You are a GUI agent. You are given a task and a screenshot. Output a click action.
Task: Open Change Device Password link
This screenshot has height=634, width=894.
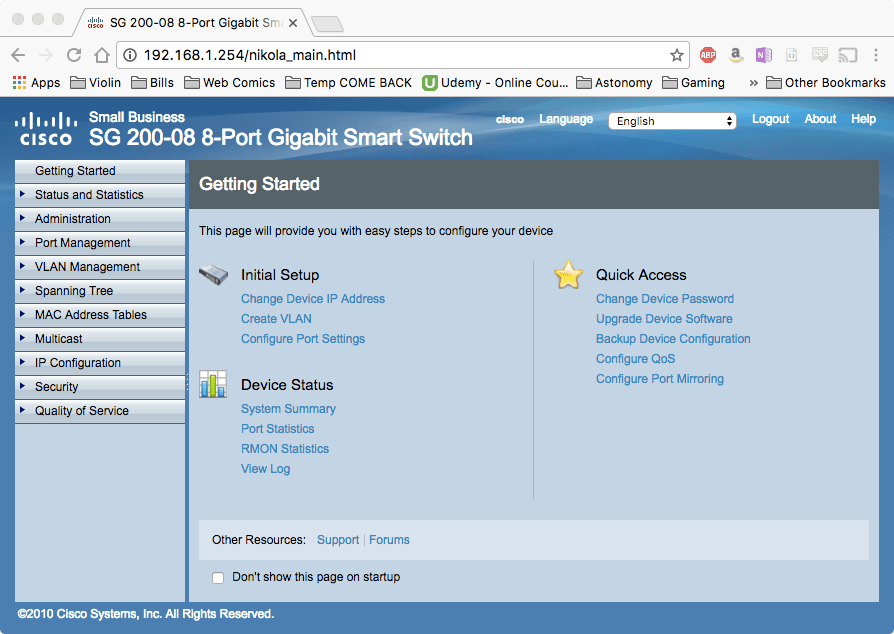pyautogui.click(x=665, y=299)
